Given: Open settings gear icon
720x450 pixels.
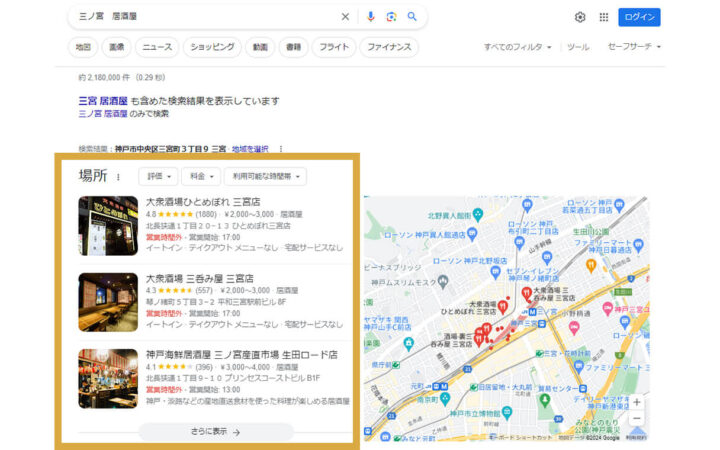Looking at the screenshot, I should [580, 17].
